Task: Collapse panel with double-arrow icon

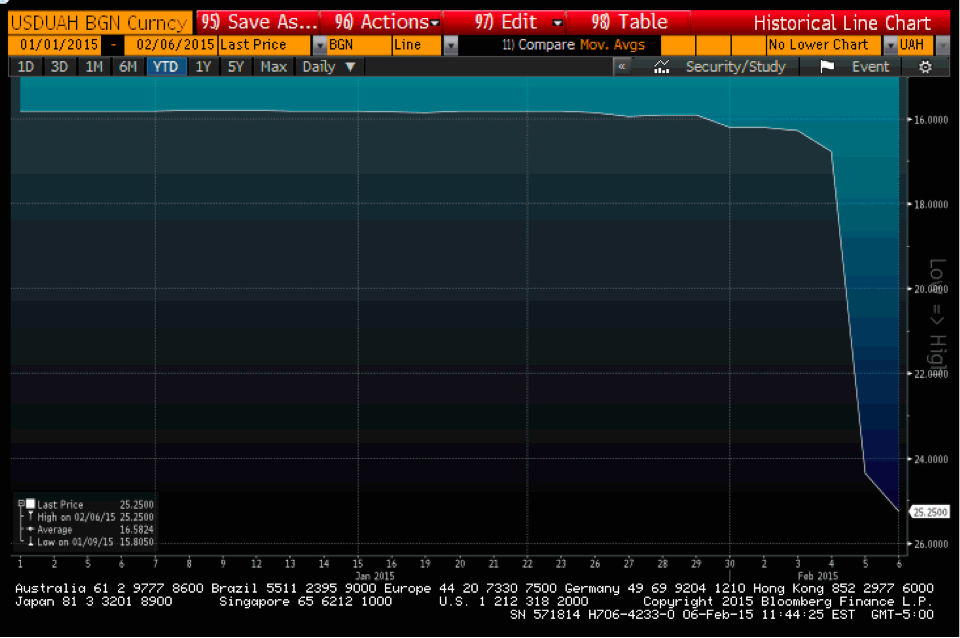Action: coord(622,67)
